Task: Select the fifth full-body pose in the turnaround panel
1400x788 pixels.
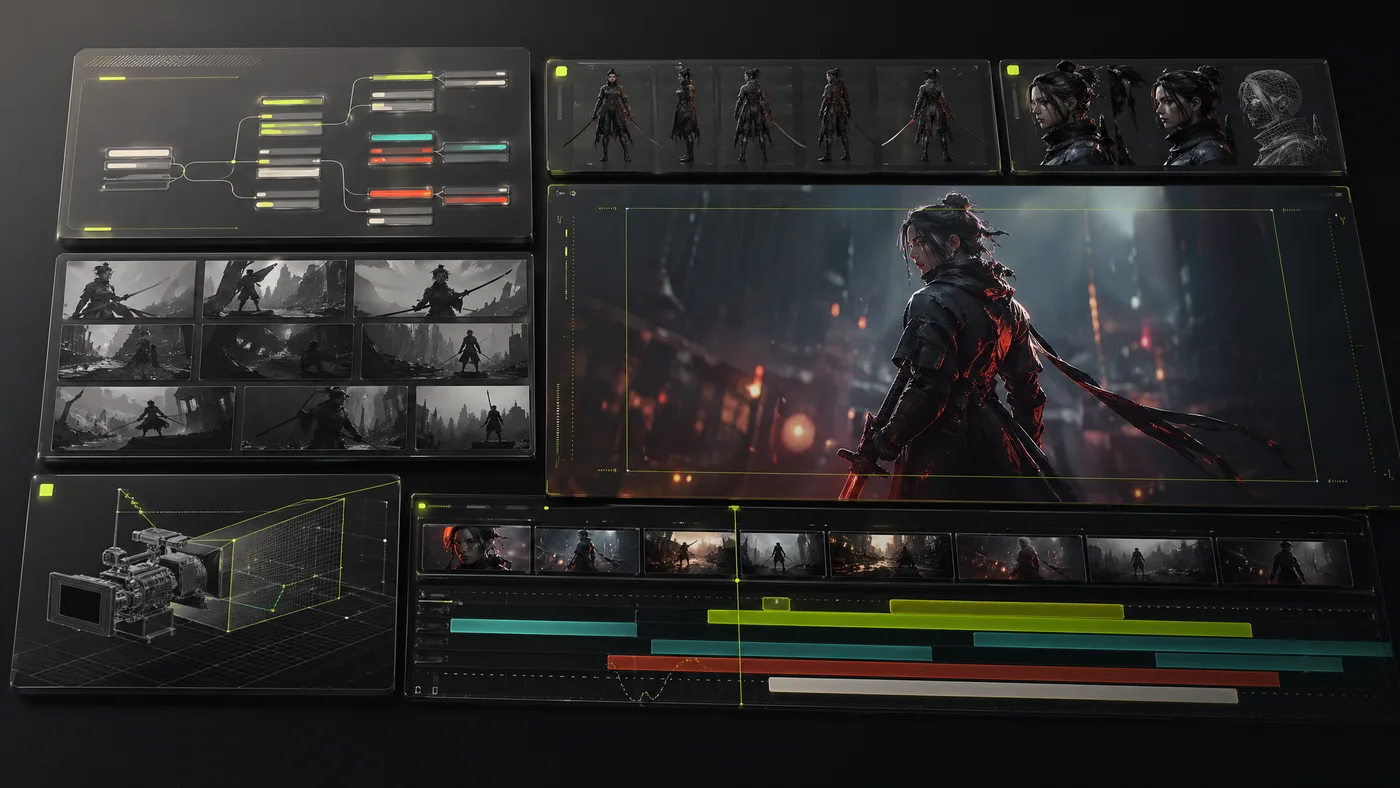Action: click(931, 115)
